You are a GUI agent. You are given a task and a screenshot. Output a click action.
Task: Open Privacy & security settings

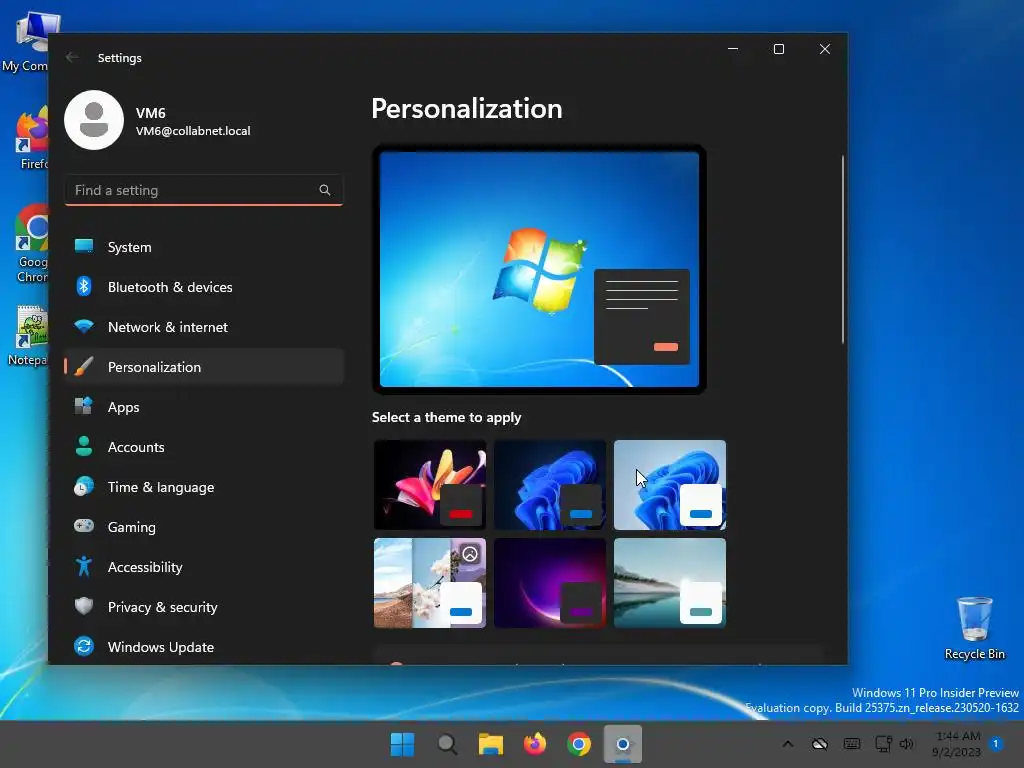(204, 607)
